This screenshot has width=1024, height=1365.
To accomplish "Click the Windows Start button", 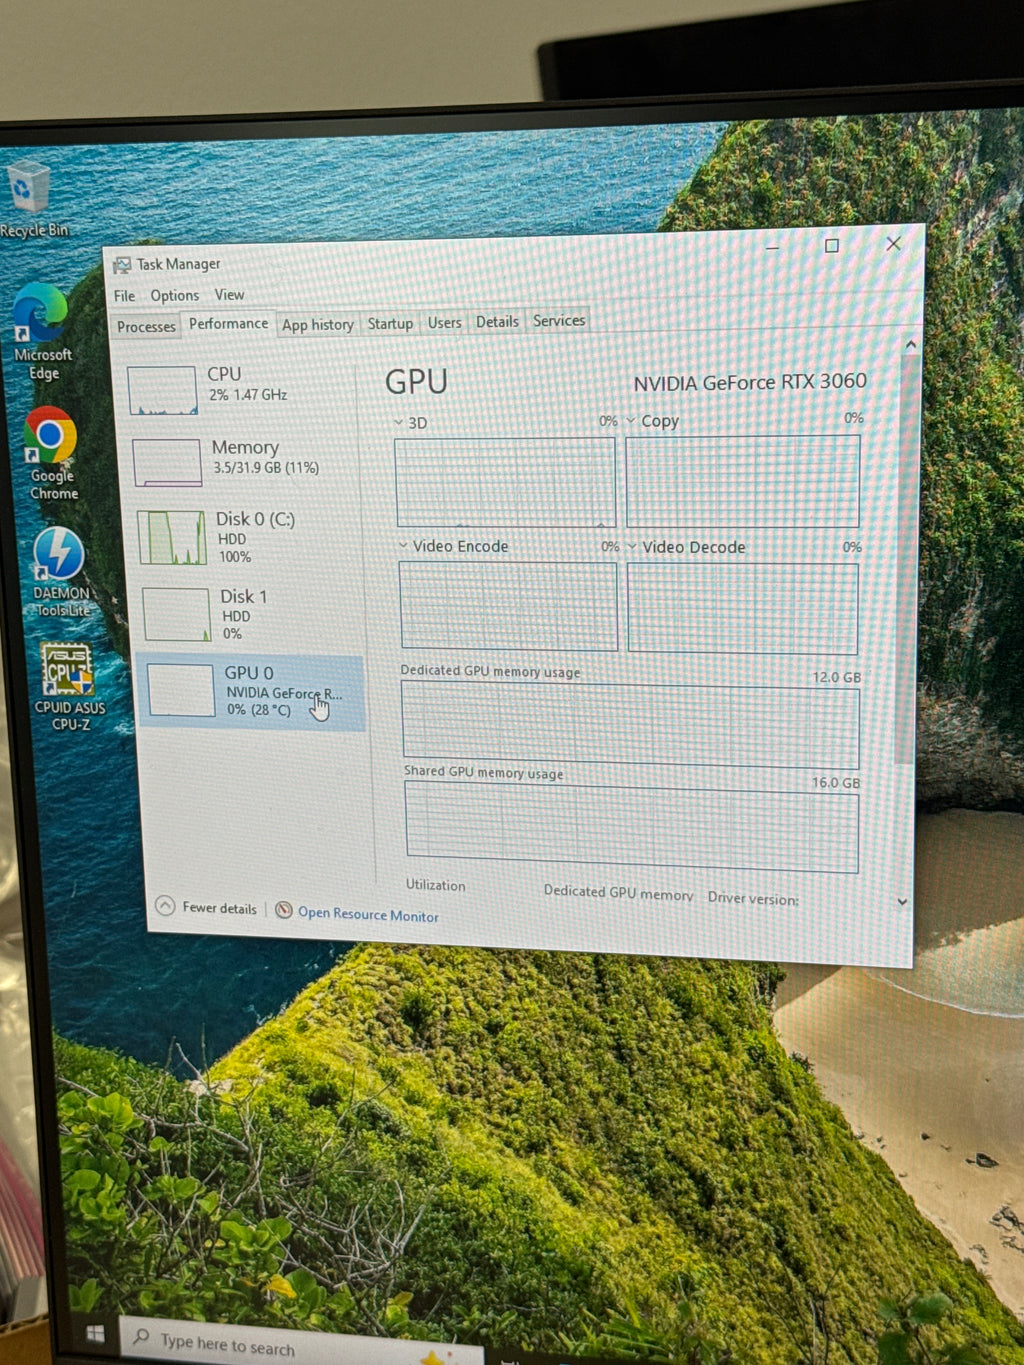I will click(96, 1335).
